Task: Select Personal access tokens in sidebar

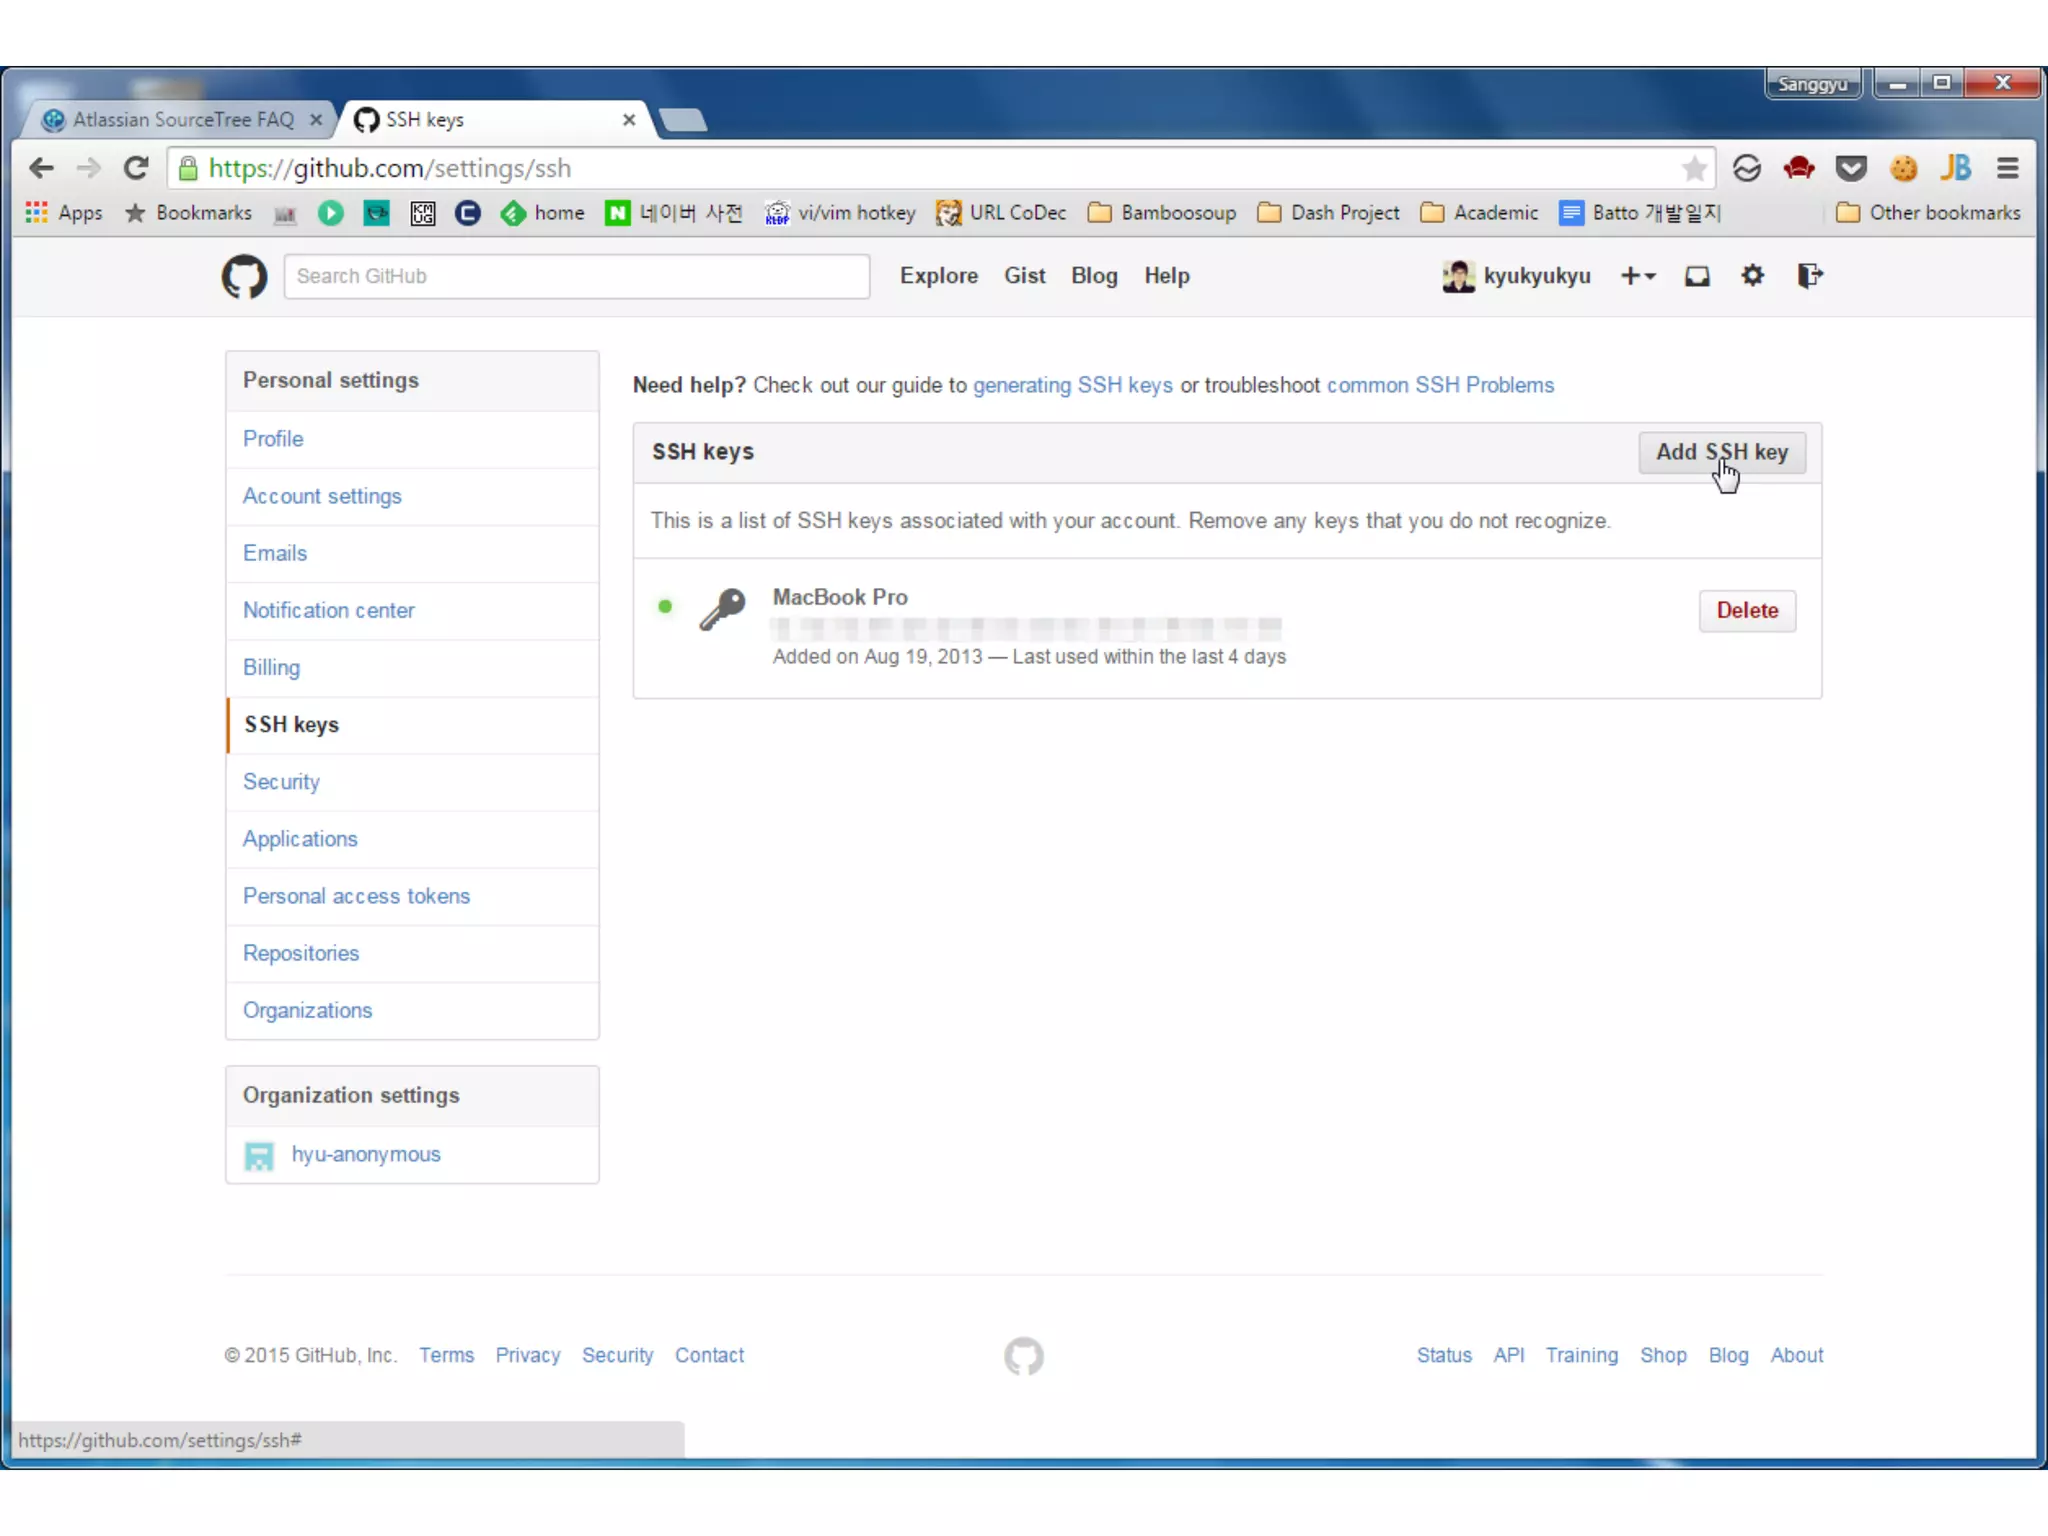Action: [x=356, y=896]
